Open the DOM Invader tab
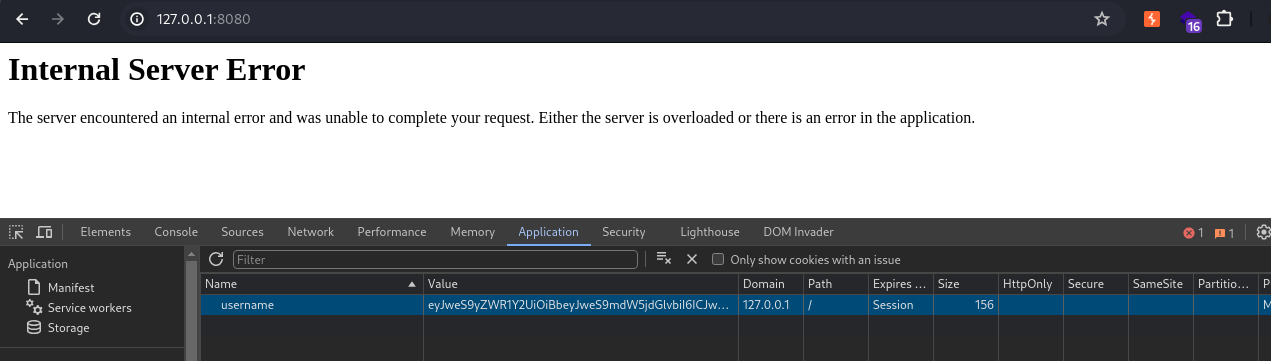 pyautogui.click(x=798, y=232)
